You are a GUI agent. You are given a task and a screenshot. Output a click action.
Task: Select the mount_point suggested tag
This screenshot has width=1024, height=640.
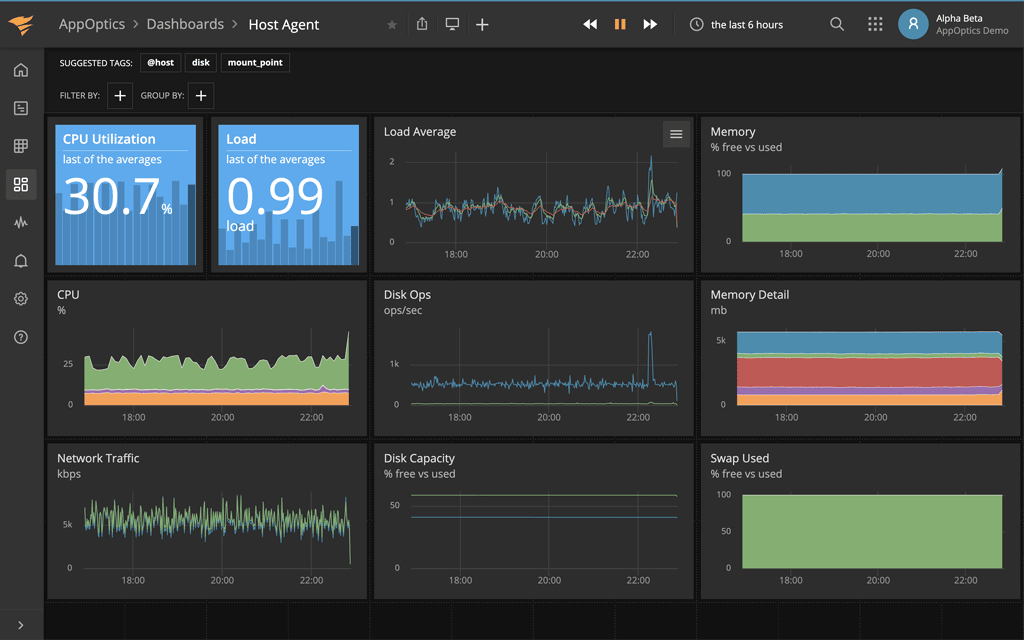click(255, 63)
